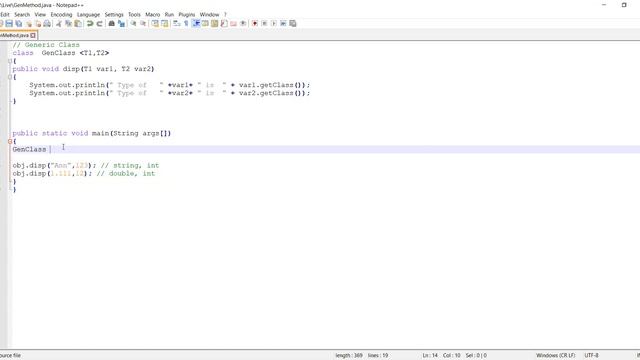Click the Save All toolbar icon

pyautogui.click(x=19, y=24)
